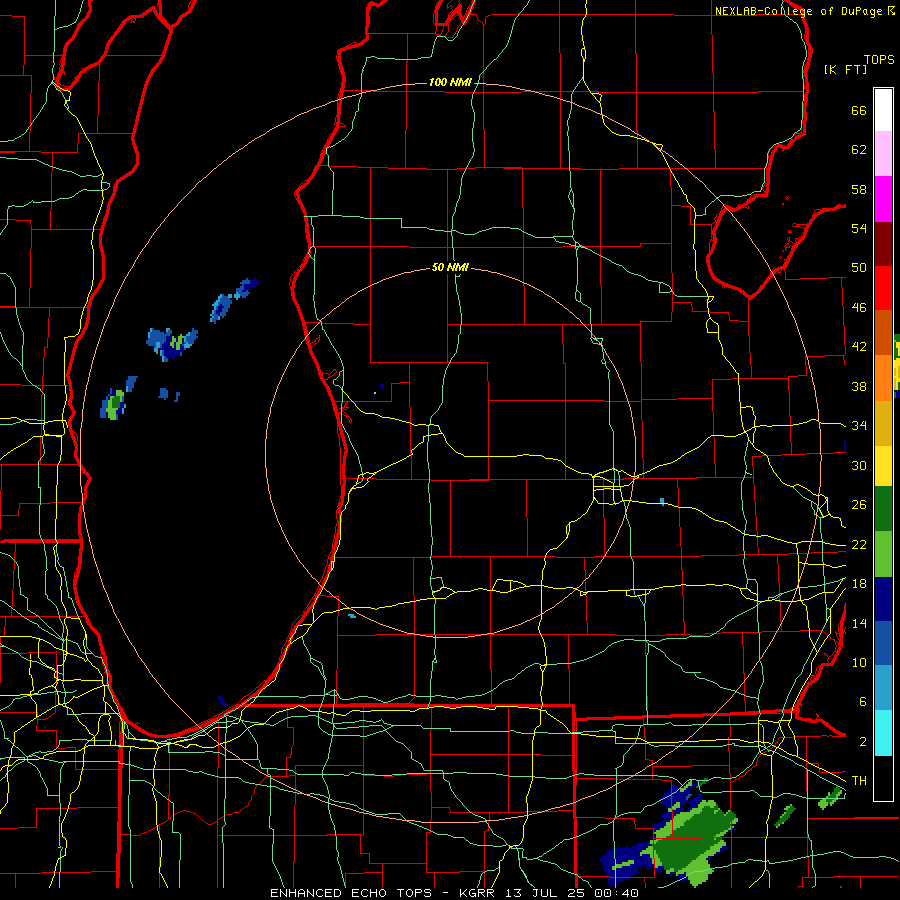Click the large green echo top cell in the southeast

point(692,839)
